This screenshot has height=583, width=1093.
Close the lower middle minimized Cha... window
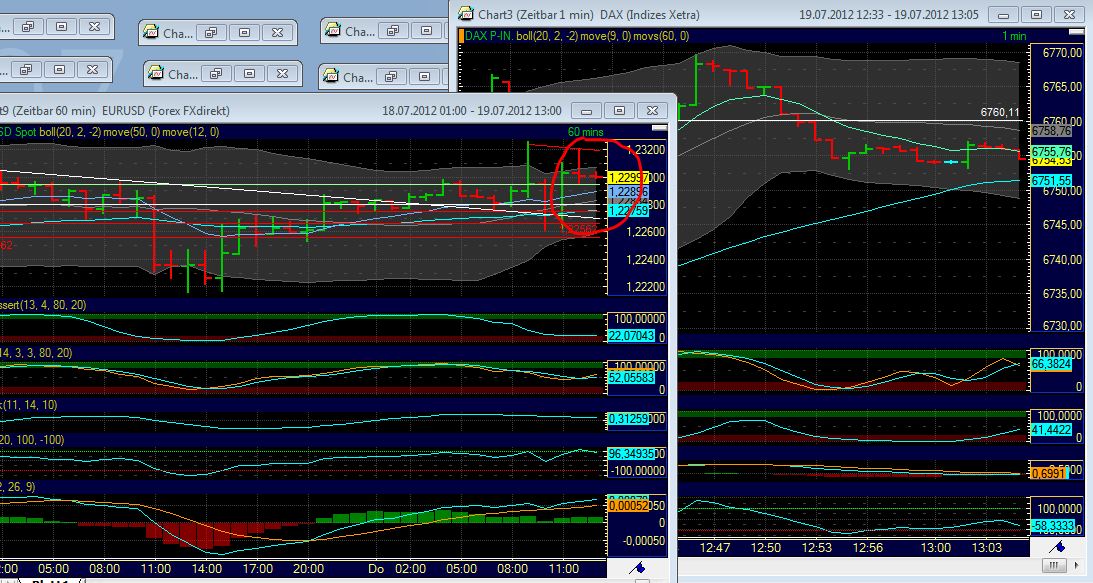pyautogui.click(x=282, y=73)
